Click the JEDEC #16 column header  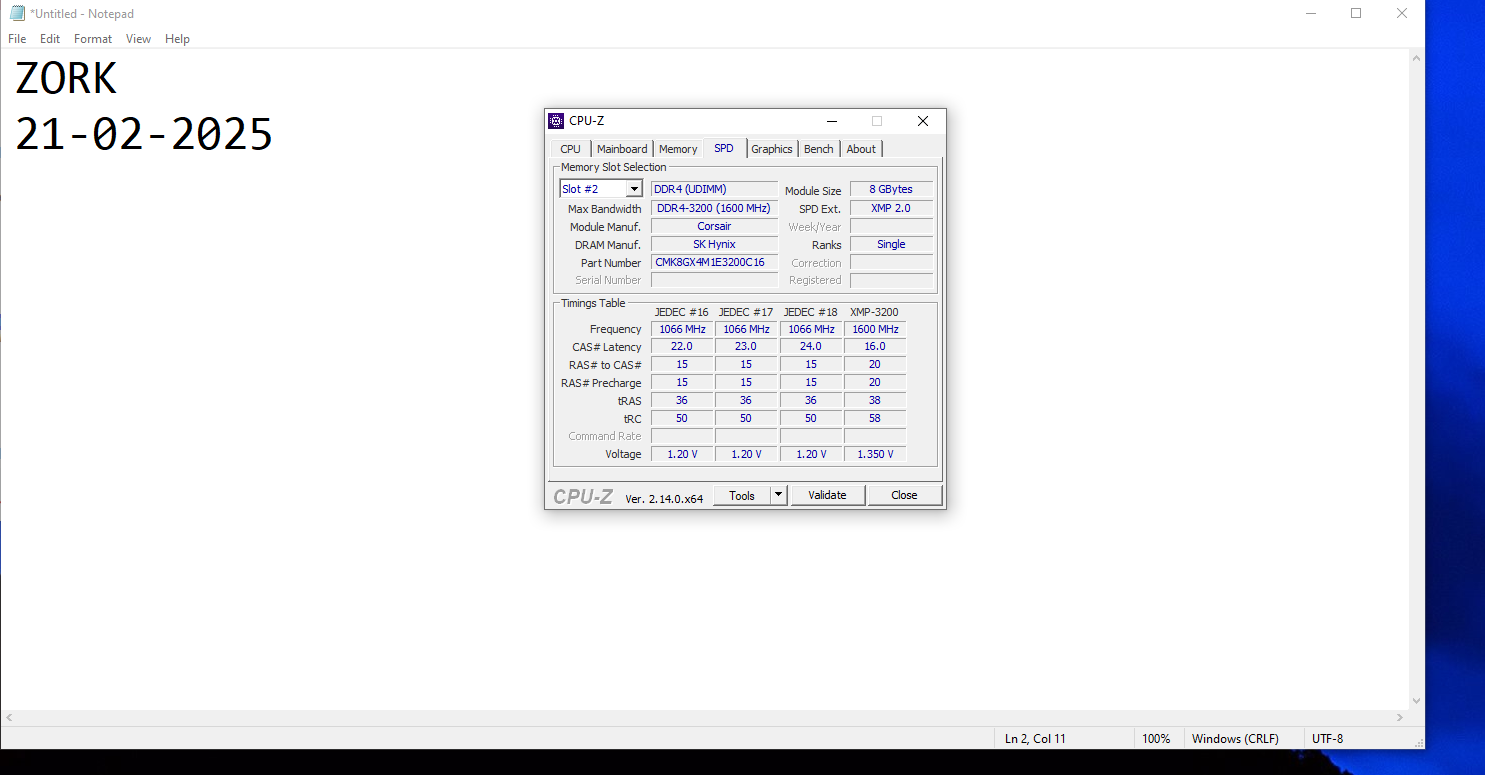pos(682,312)
